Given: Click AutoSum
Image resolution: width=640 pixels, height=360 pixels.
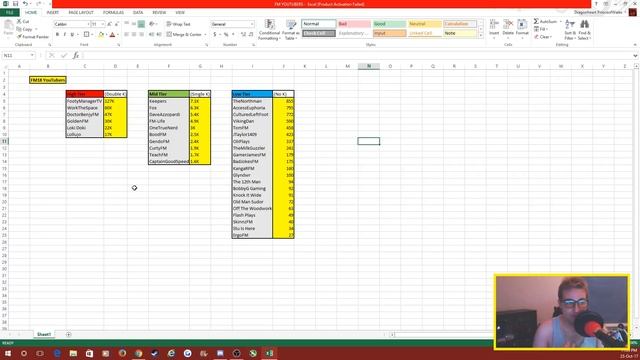Looking at the screenshot, I should (545, 21).
